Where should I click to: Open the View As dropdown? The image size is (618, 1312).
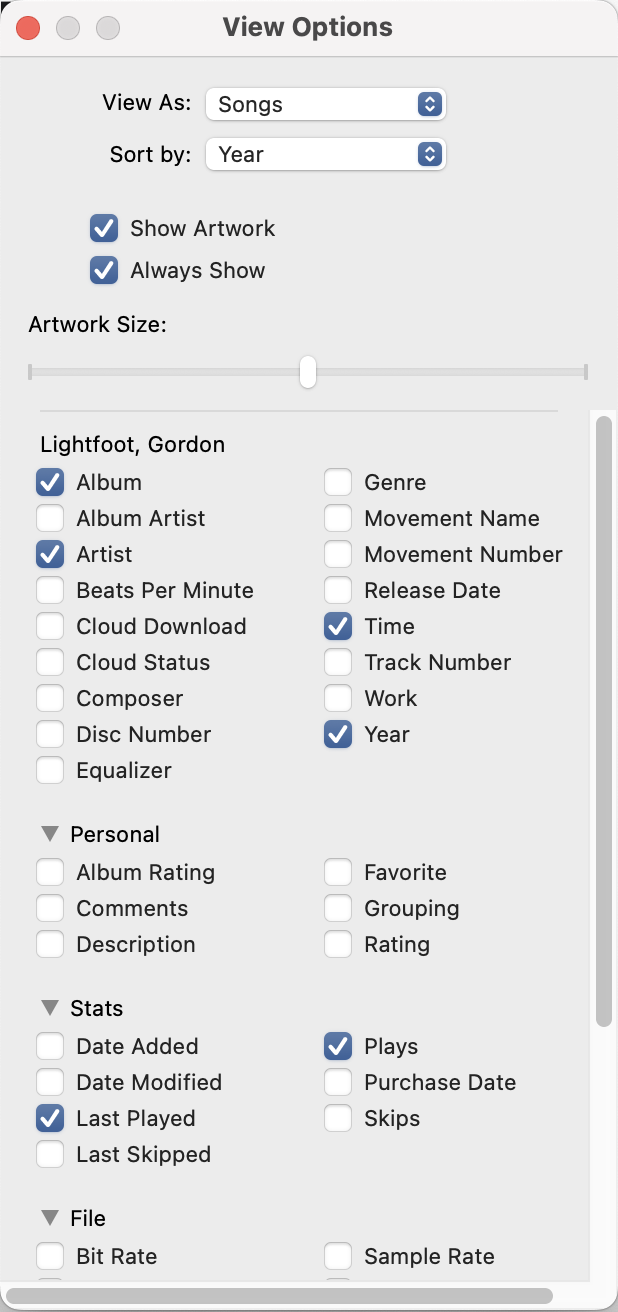coord(325,104)
